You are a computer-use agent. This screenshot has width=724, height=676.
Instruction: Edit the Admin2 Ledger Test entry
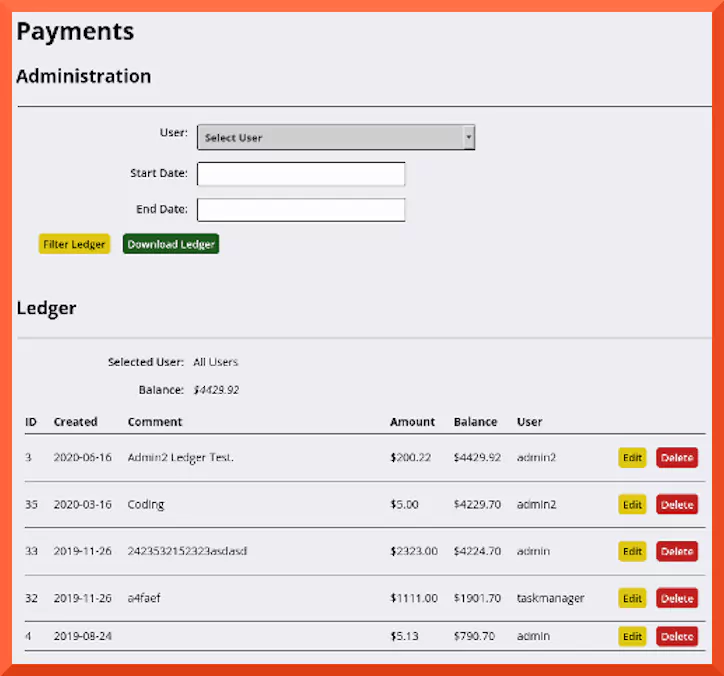coord(632,458)
